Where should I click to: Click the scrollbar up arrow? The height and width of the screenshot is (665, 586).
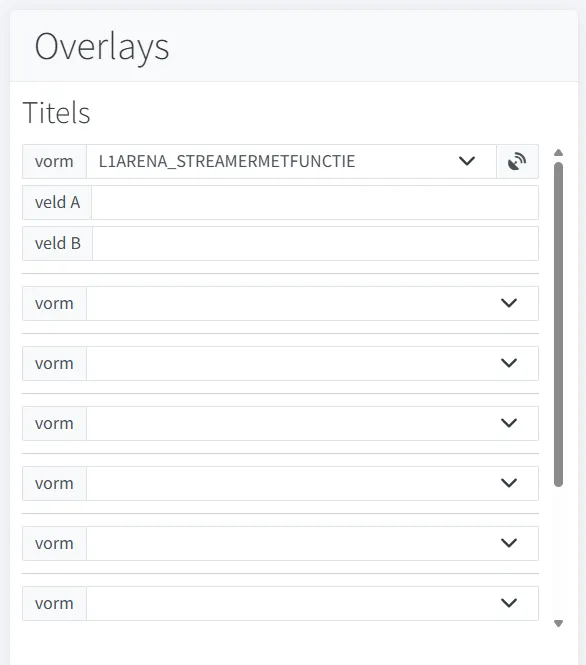tap(558, 153)
